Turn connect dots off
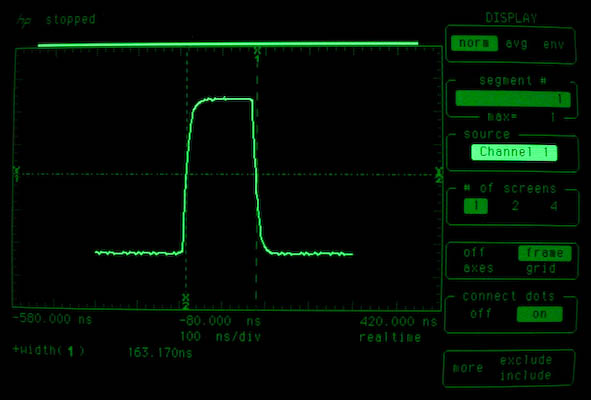Image resolution: width=591 pixels, height=400 pixels. coord(481,313)
